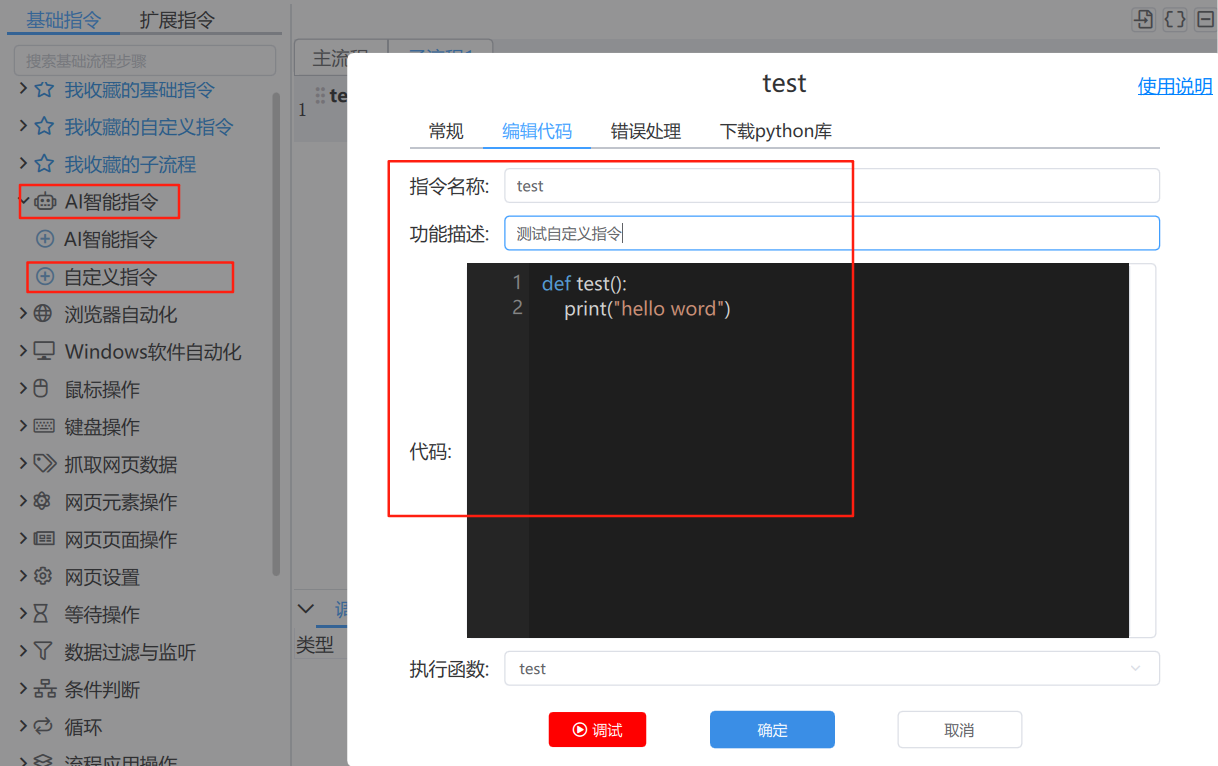Select 条件判断 in the tree
The image size is (1218, 766).
102,689
